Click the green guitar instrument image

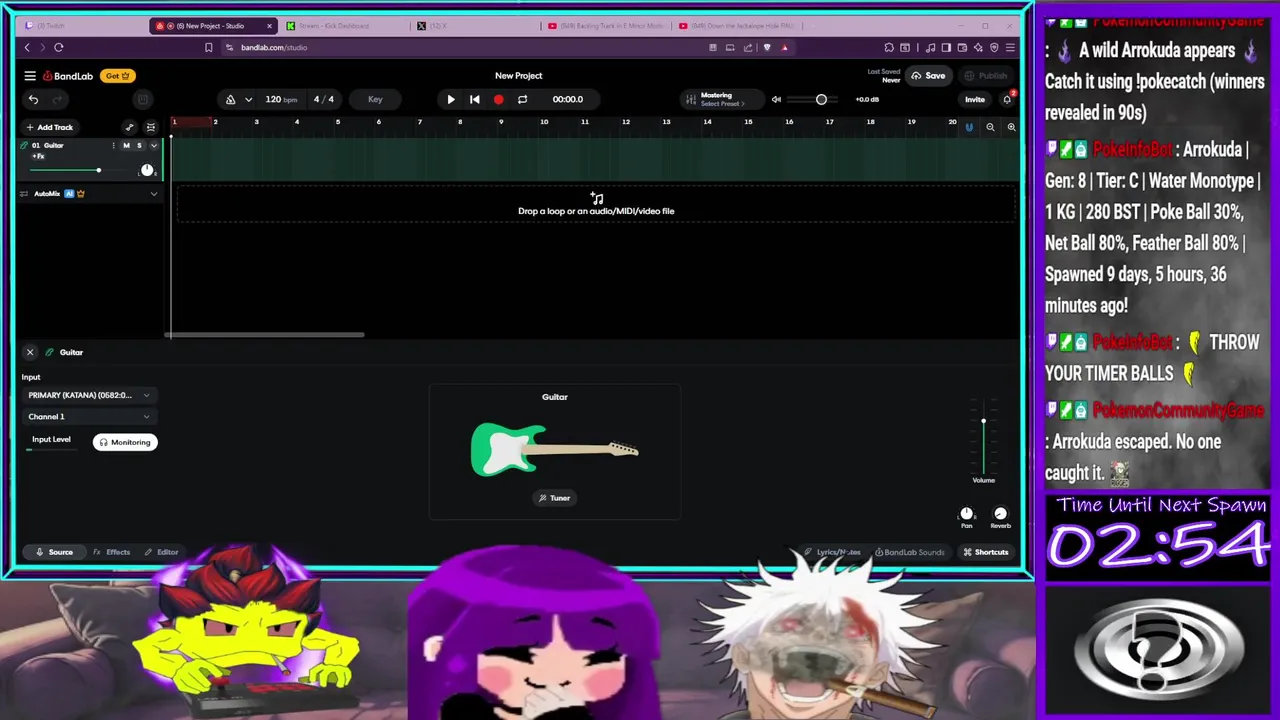point(554,449)
